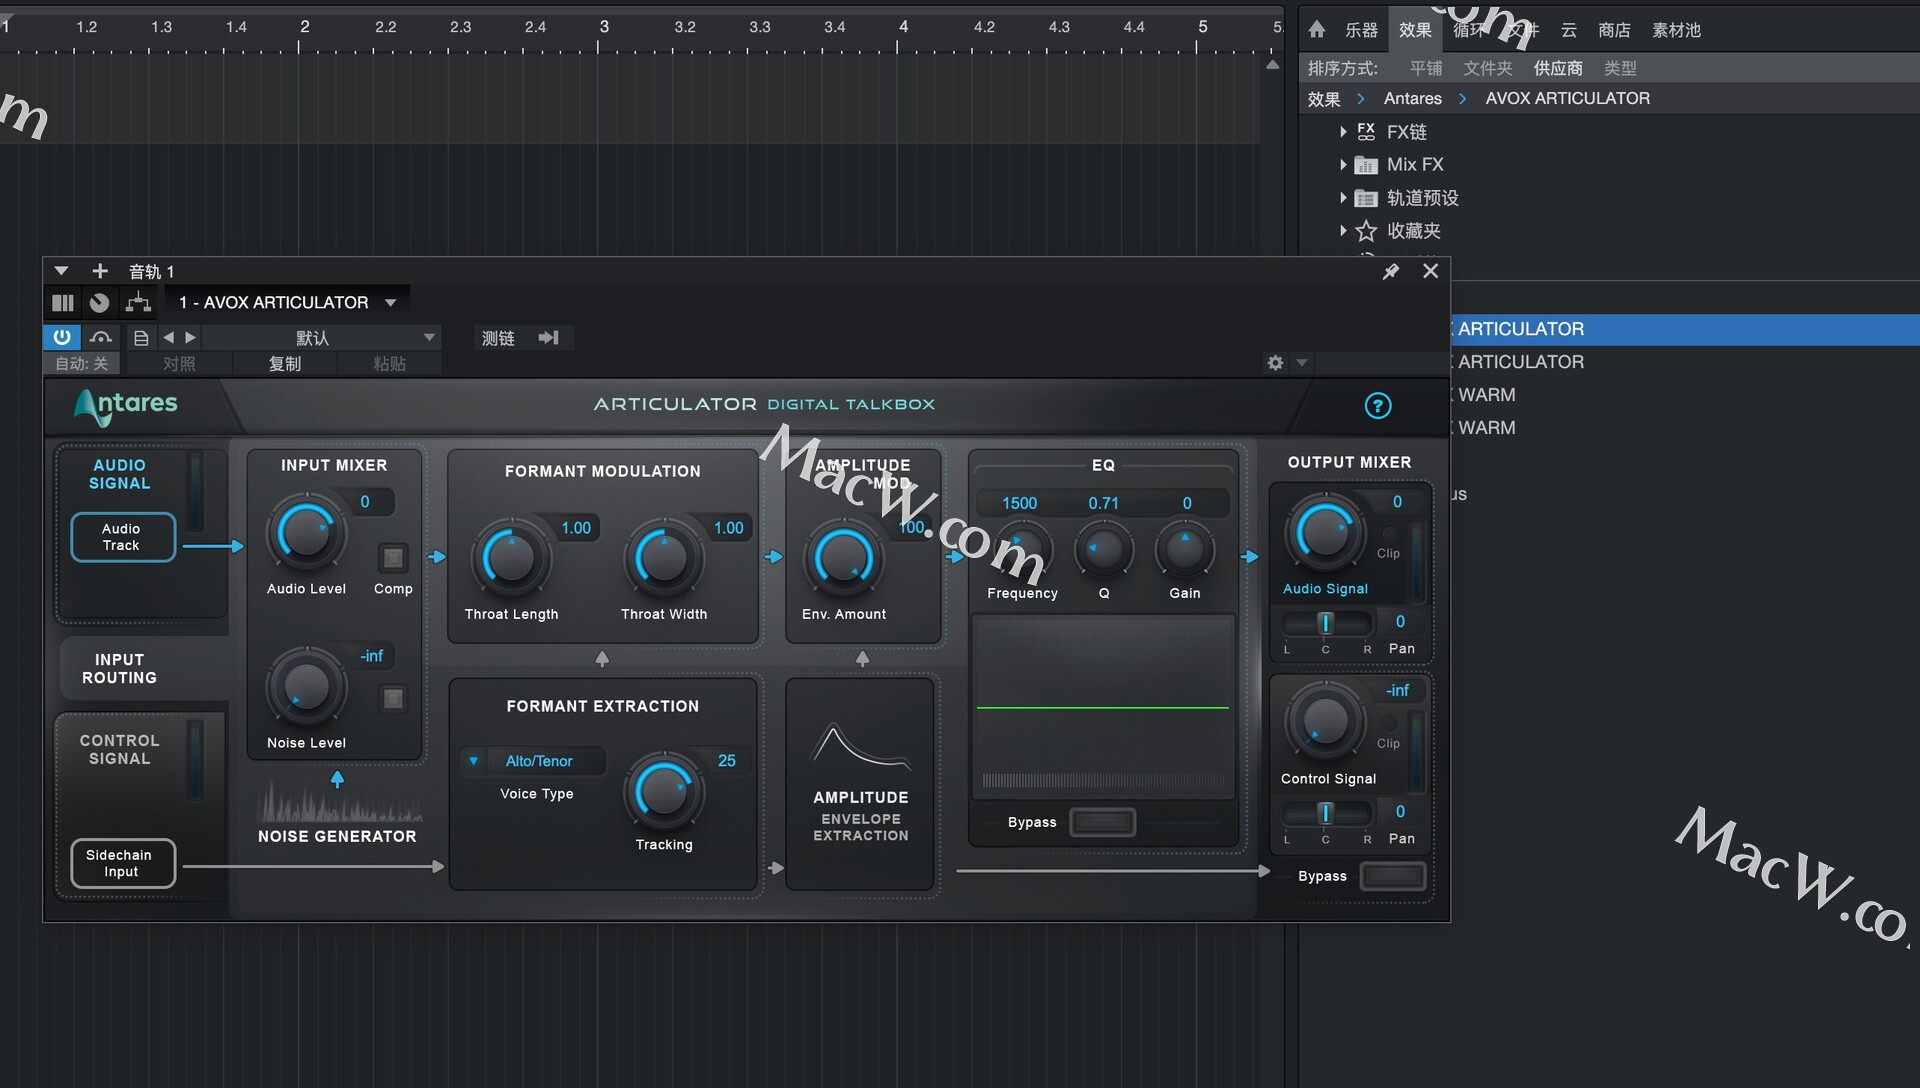Load next preset with right arrow

point(191,338)
